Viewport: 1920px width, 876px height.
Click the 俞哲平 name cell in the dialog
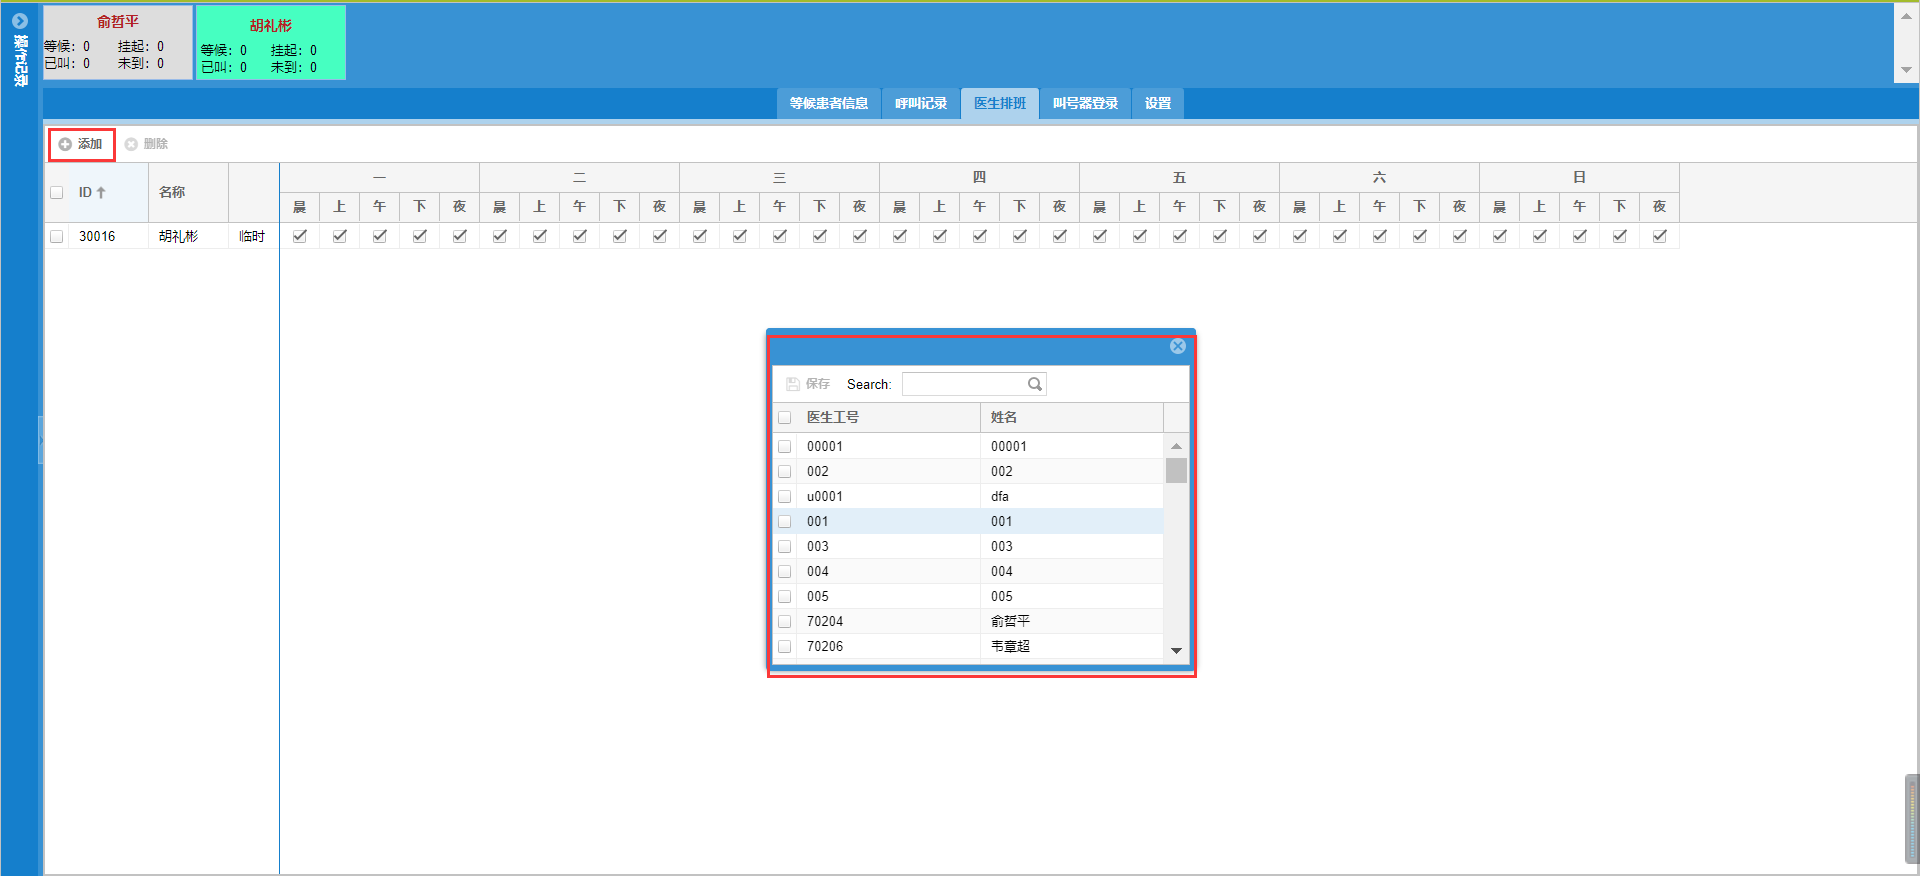pos(1072,622)
